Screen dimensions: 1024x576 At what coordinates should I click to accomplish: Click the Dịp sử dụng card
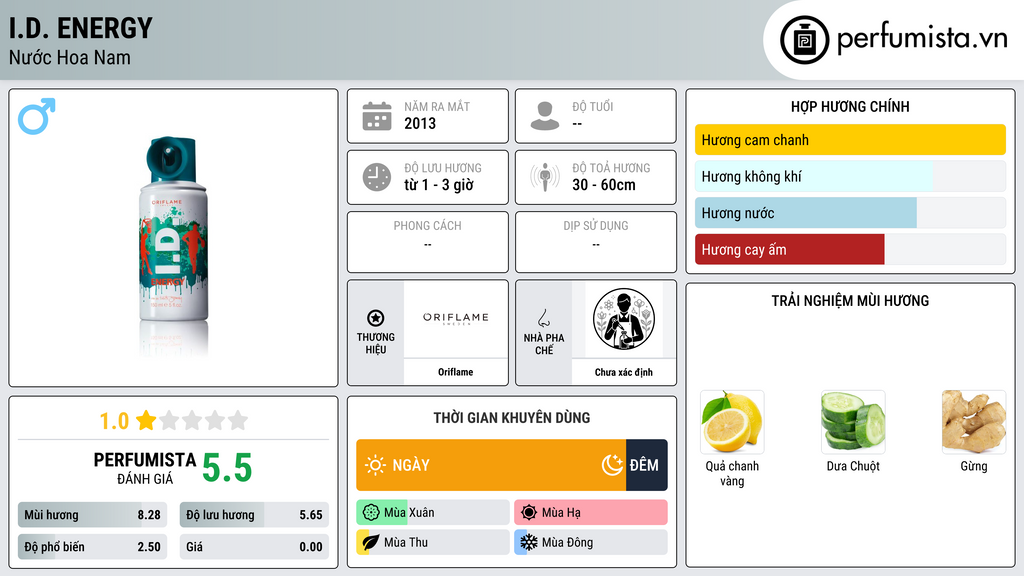pos(596,242)
